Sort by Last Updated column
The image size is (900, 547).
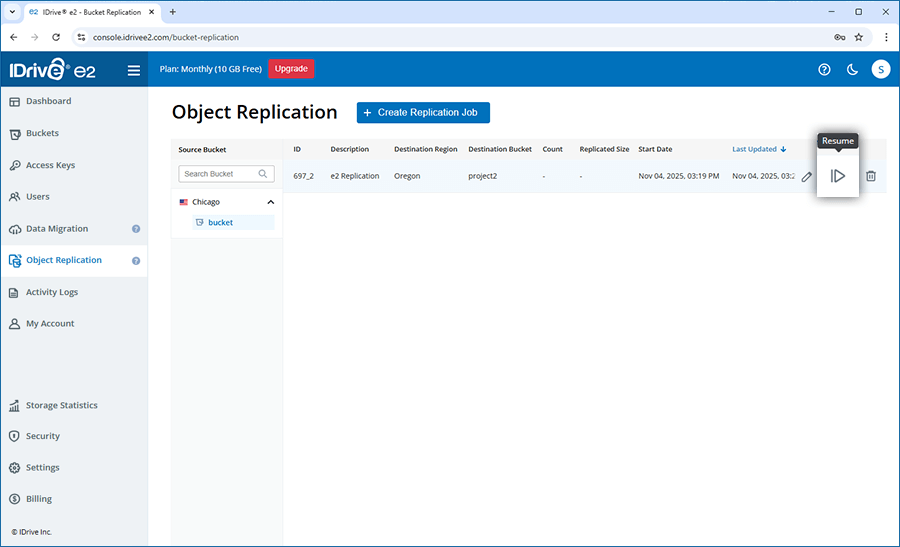(758, 149)
